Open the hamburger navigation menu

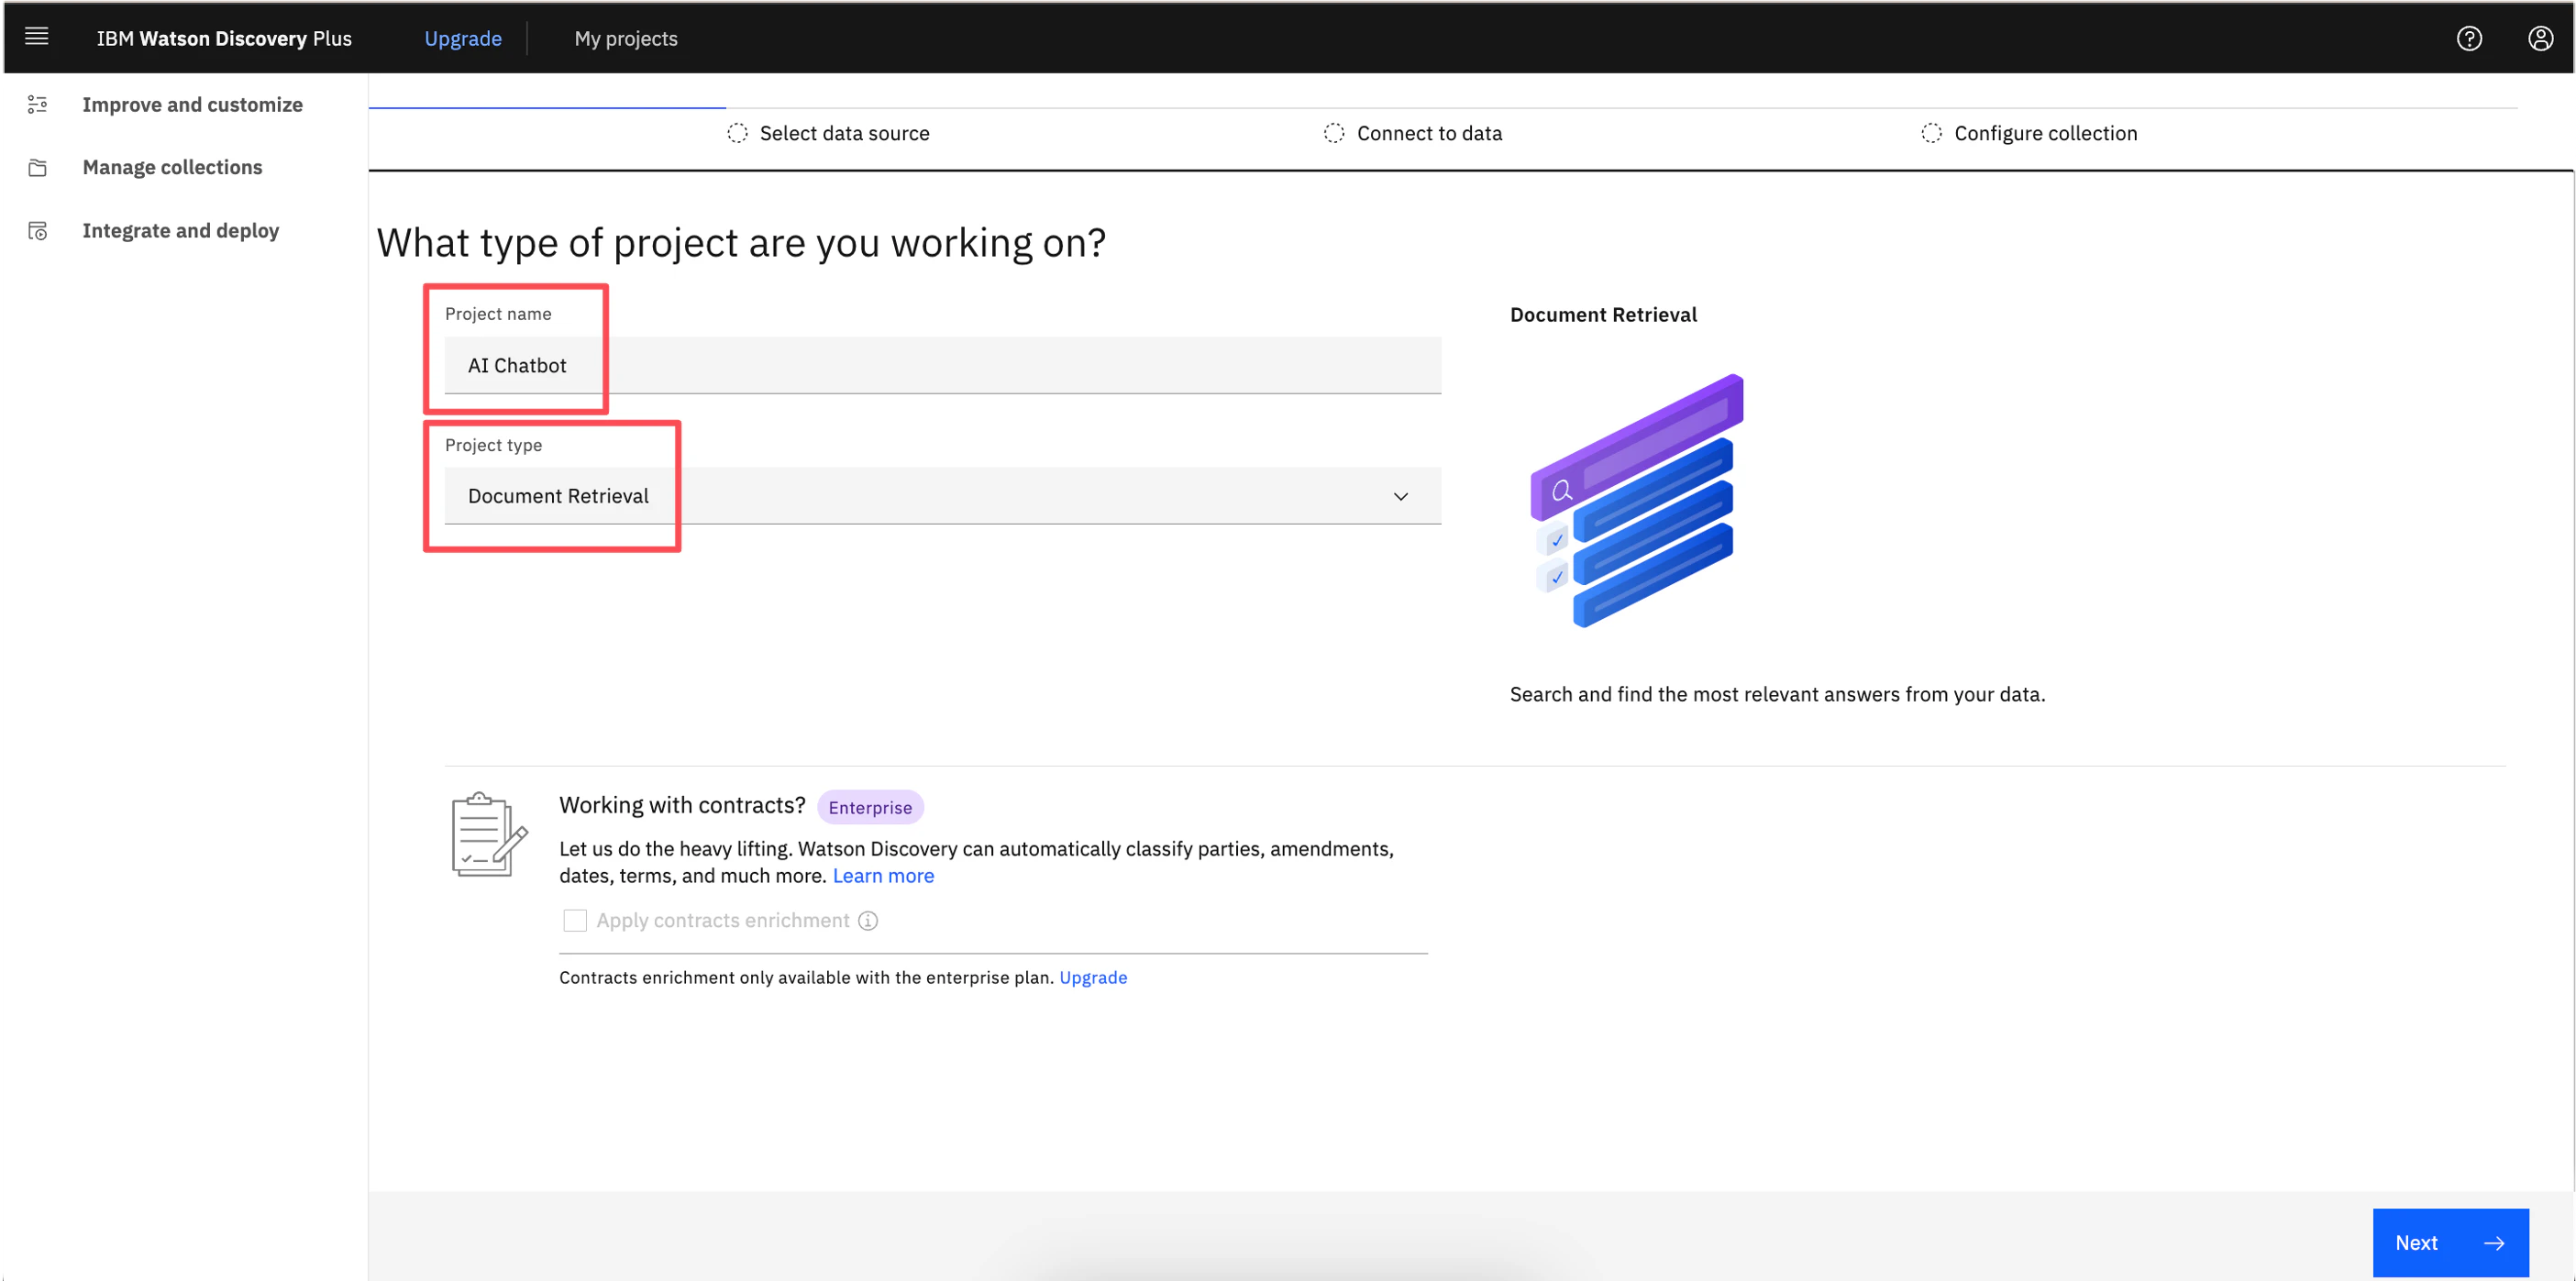tap(37, 37)
